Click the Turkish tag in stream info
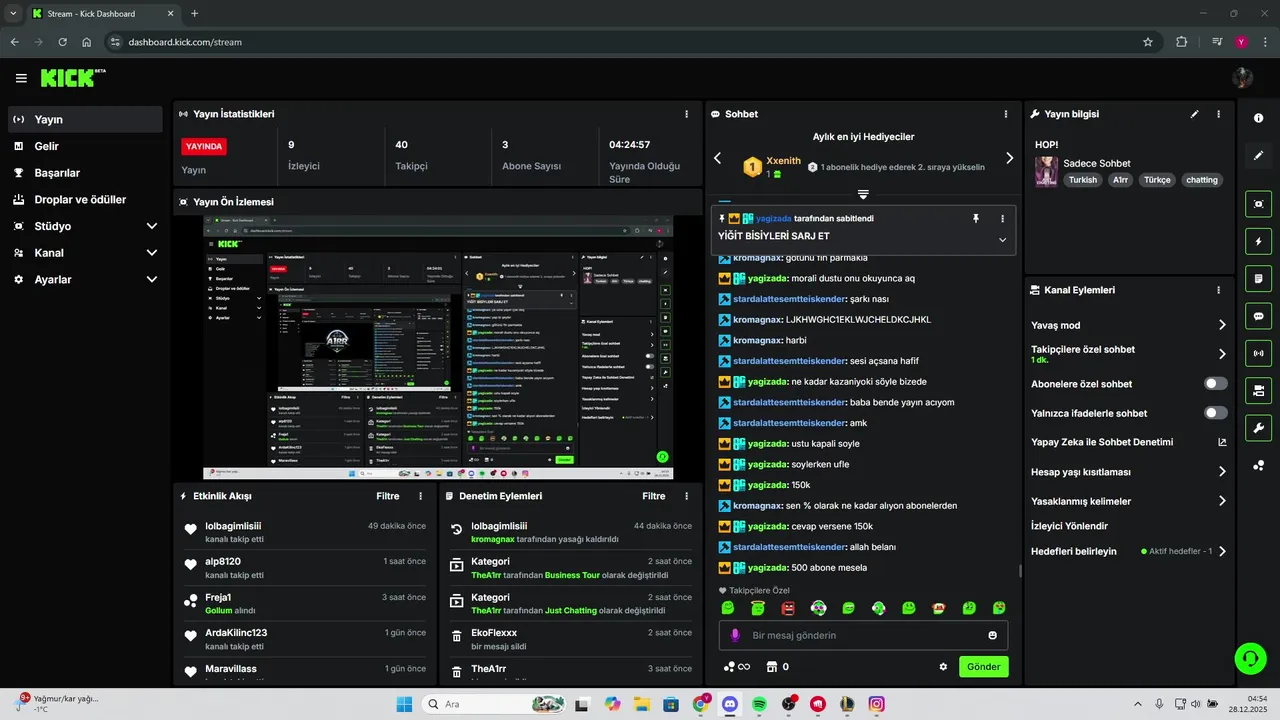This screenshot has height=720, width=1280. [x=1082, y=180]
